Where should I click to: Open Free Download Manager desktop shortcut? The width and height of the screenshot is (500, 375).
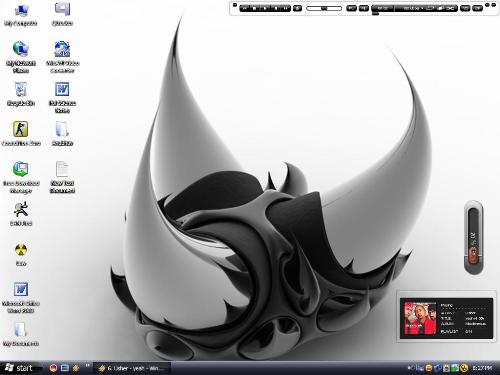pyautogui.click(x=21, y=177)
